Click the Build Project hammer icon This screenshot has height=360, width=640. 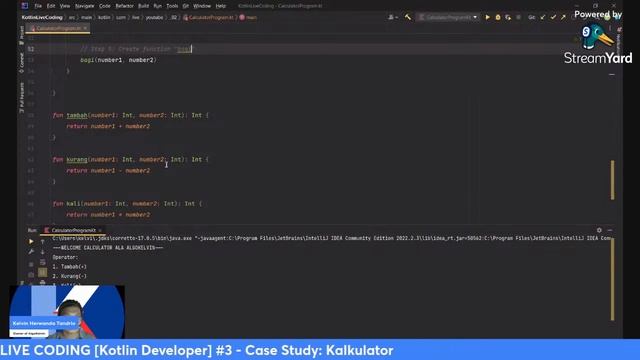coord(408,17)
